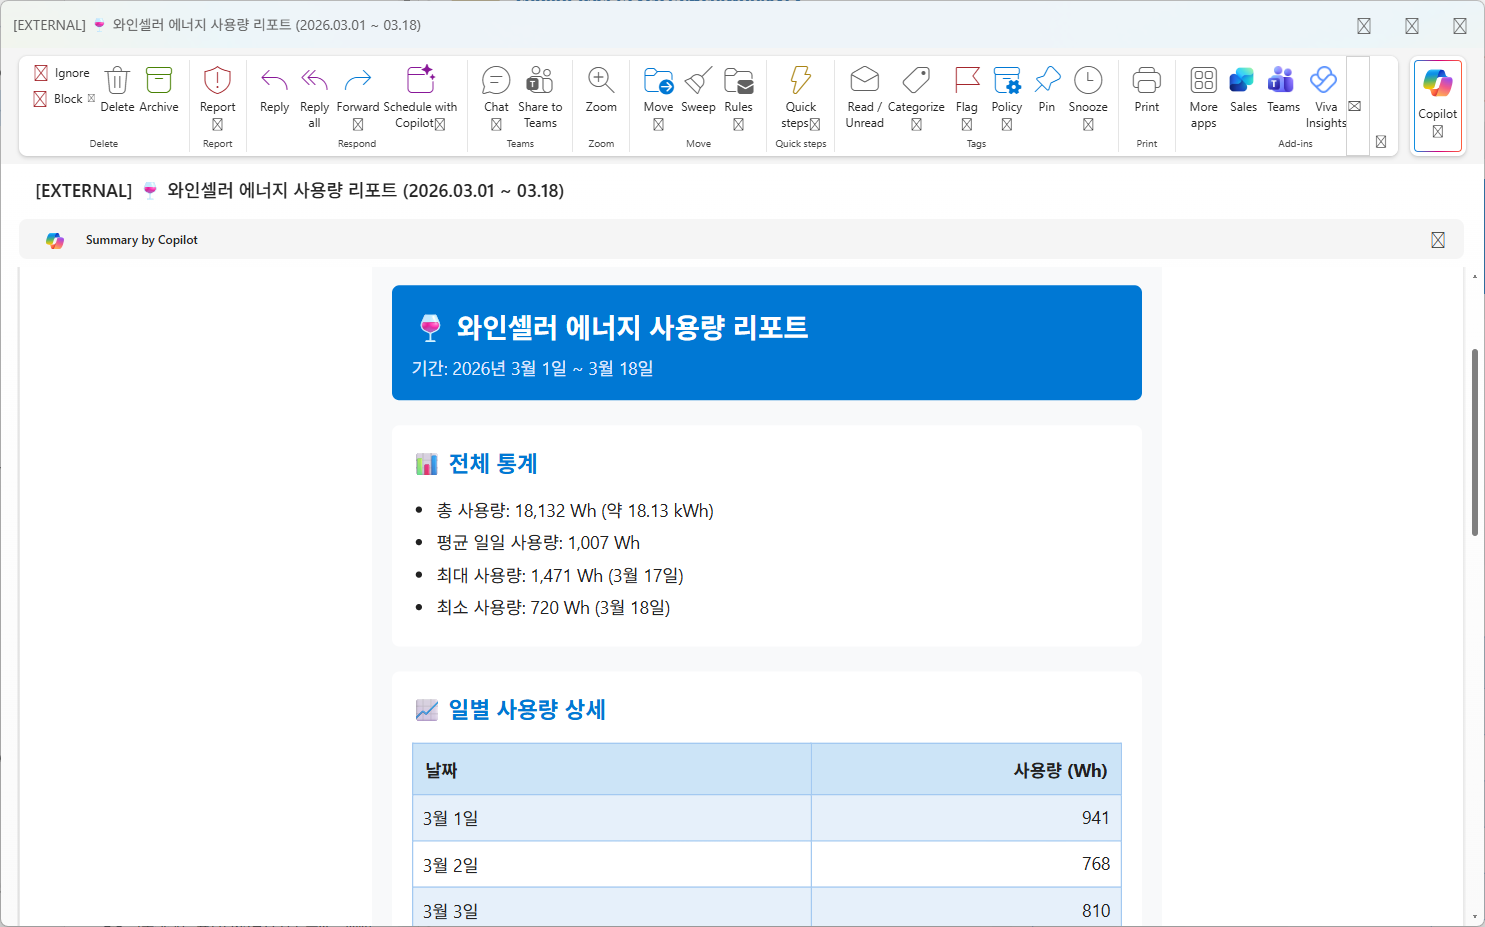Click Ignore conversation button
Image resolution: width=1485 pixels, height=927 pixels.
click(x=62, y=73)
